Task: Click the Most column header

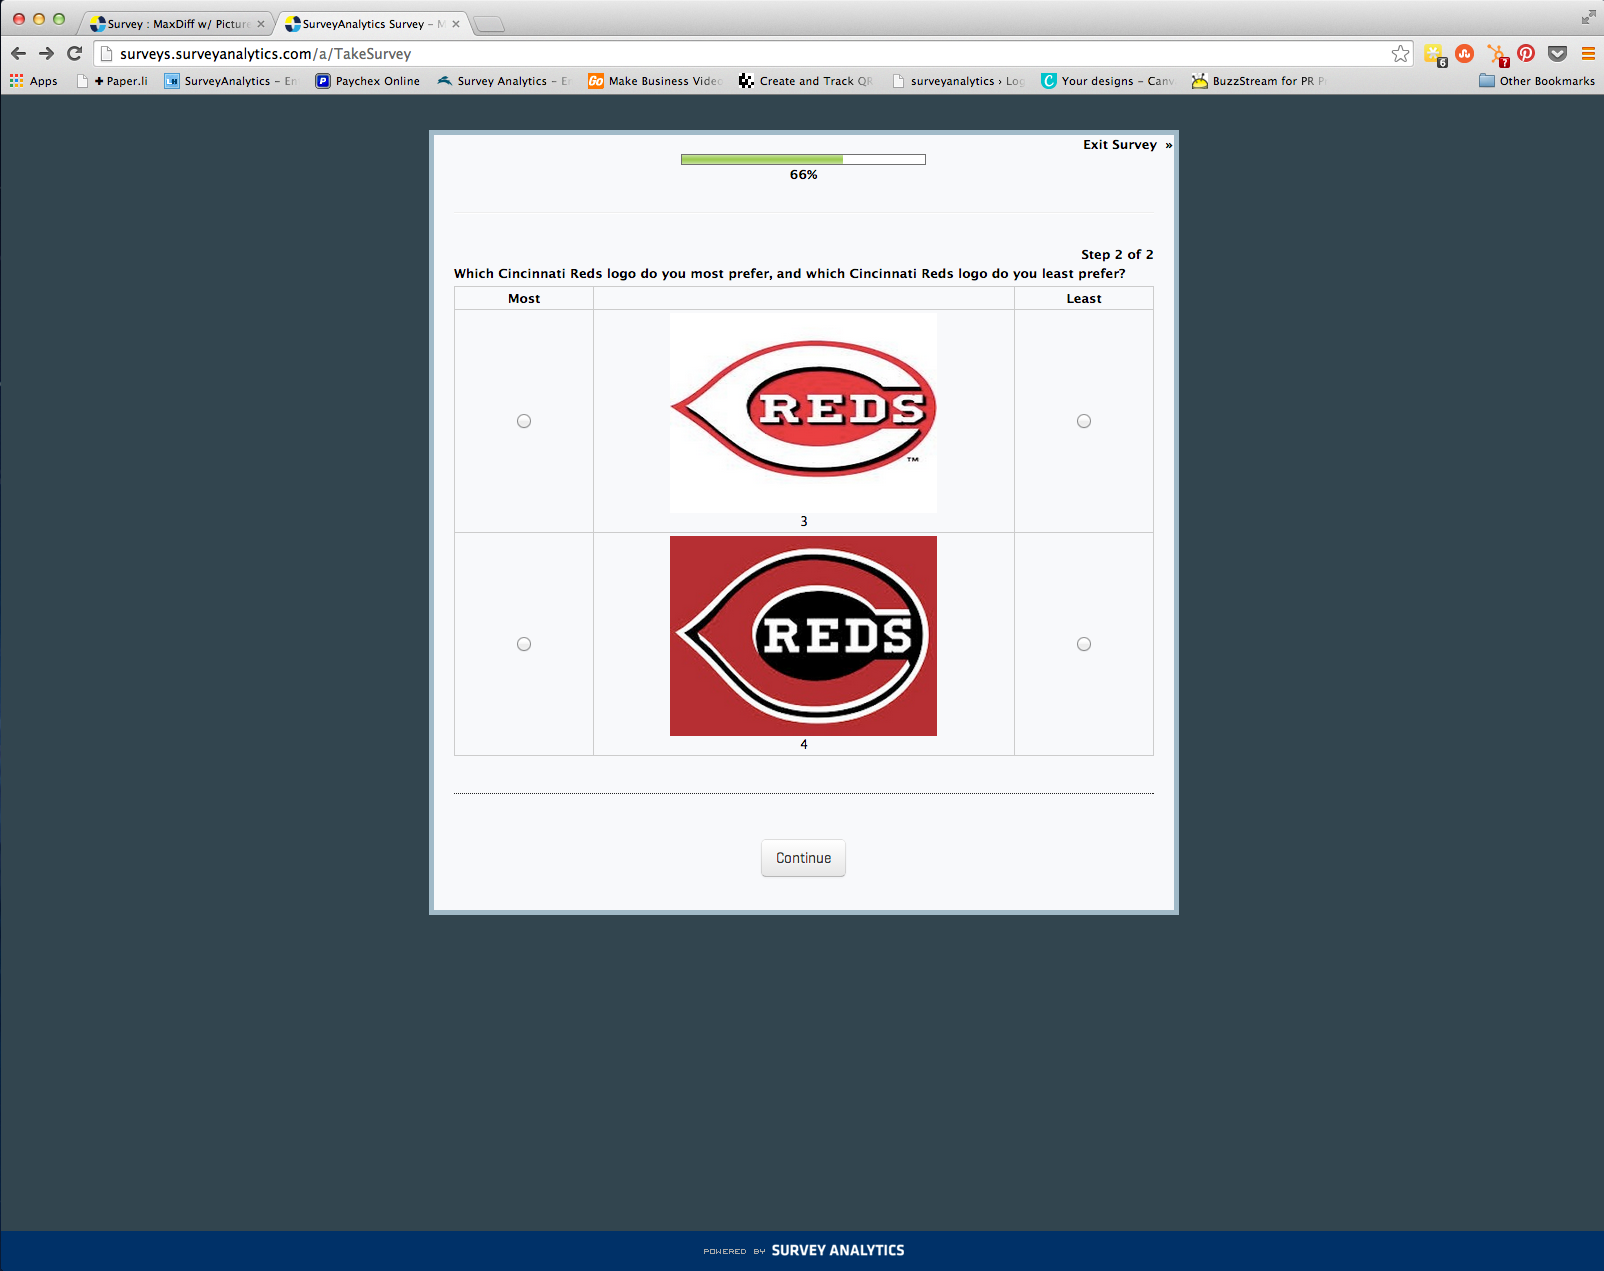Action: tap(524, 298)
